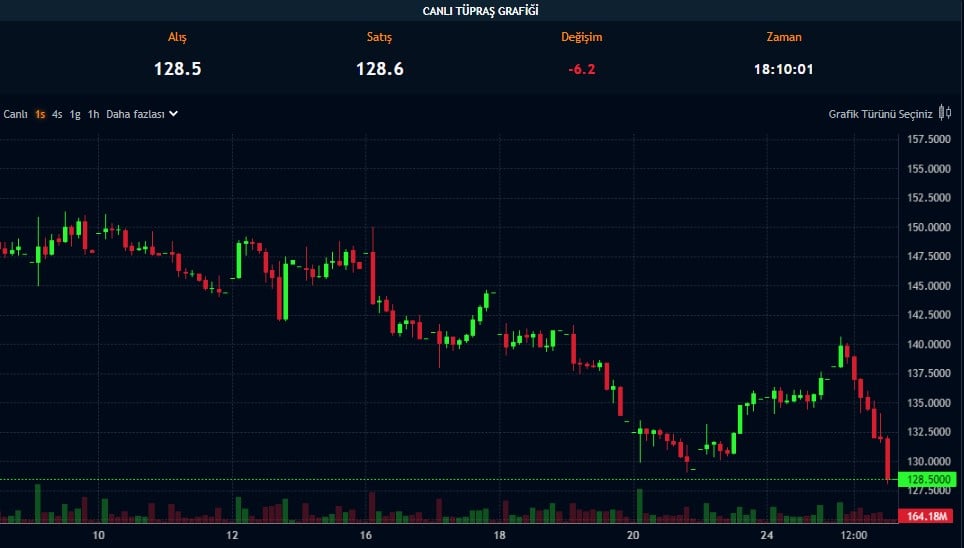The width and height of the screenshot is (964, 548).
Task: Select the '1s' timeframe
Action: pyautogui.click(x=40, y=114)
